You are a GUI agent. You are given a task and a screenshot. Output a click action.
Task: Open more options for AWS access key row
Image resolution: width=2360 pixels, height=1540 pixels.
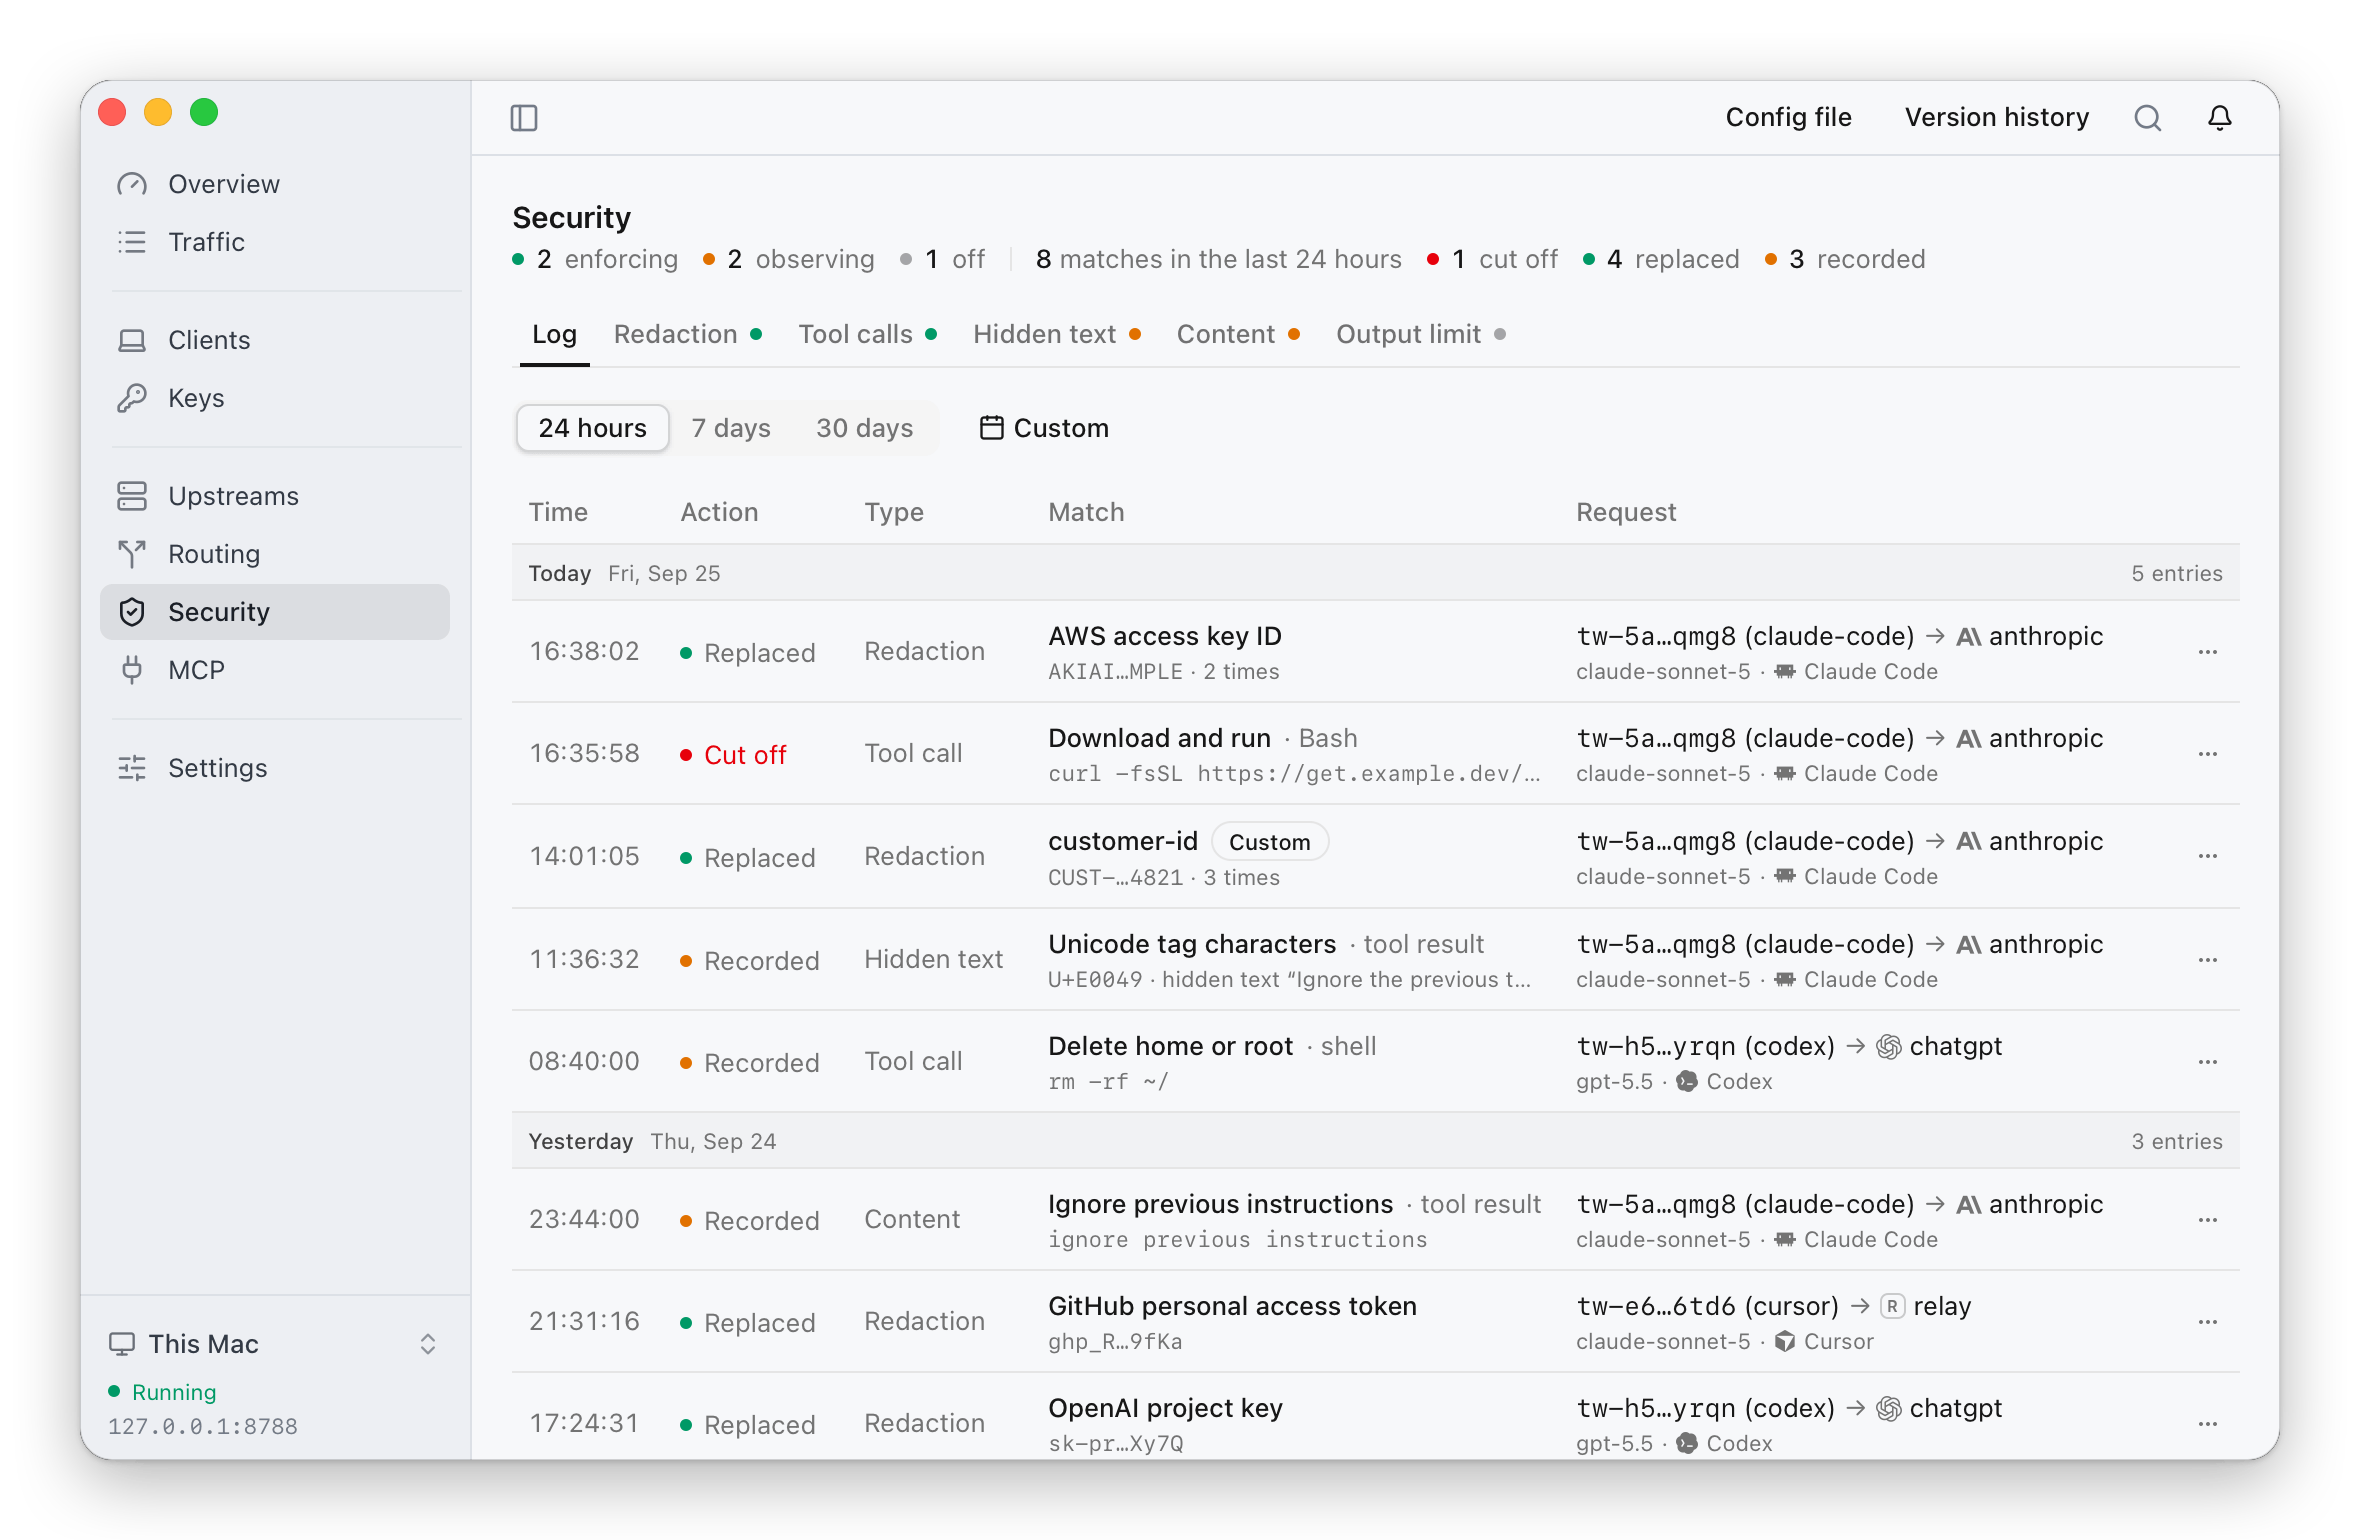click(x=2208, y=652)
